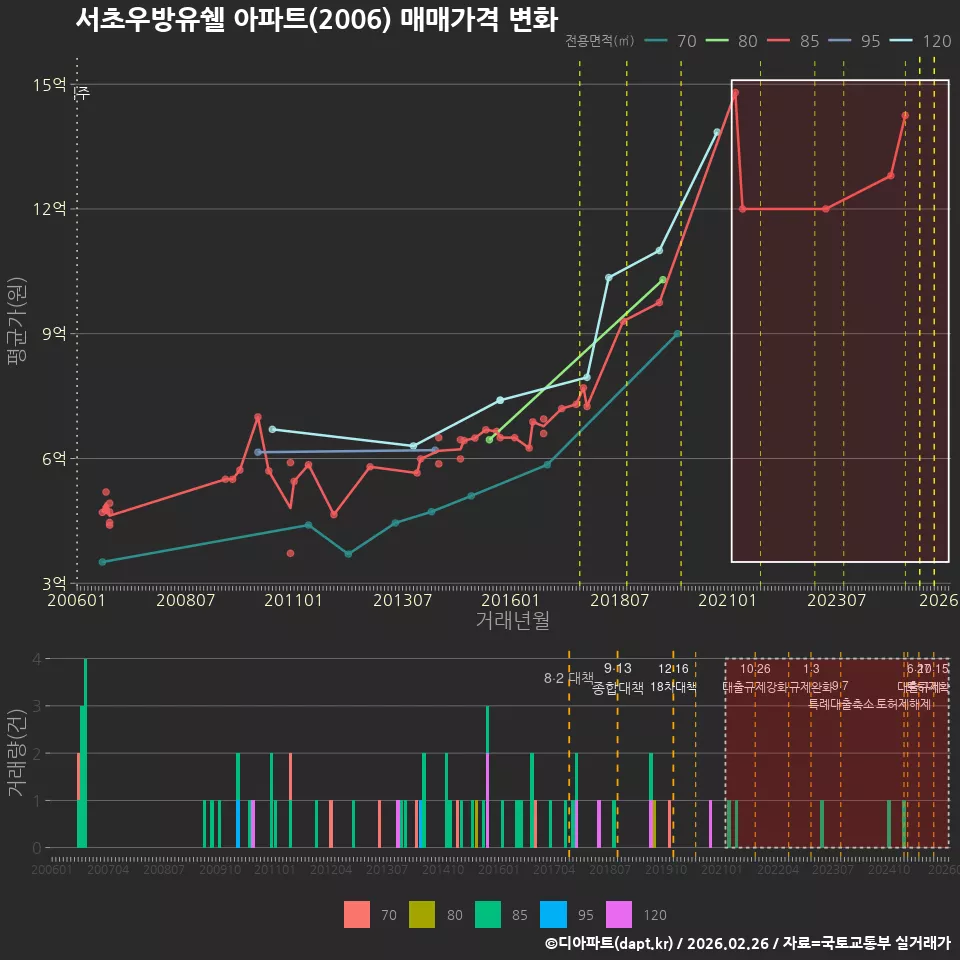This screenshot has height=960, width=960.
Task: Click the dapt.kr copyright credit text
Action: coord(748,943)
